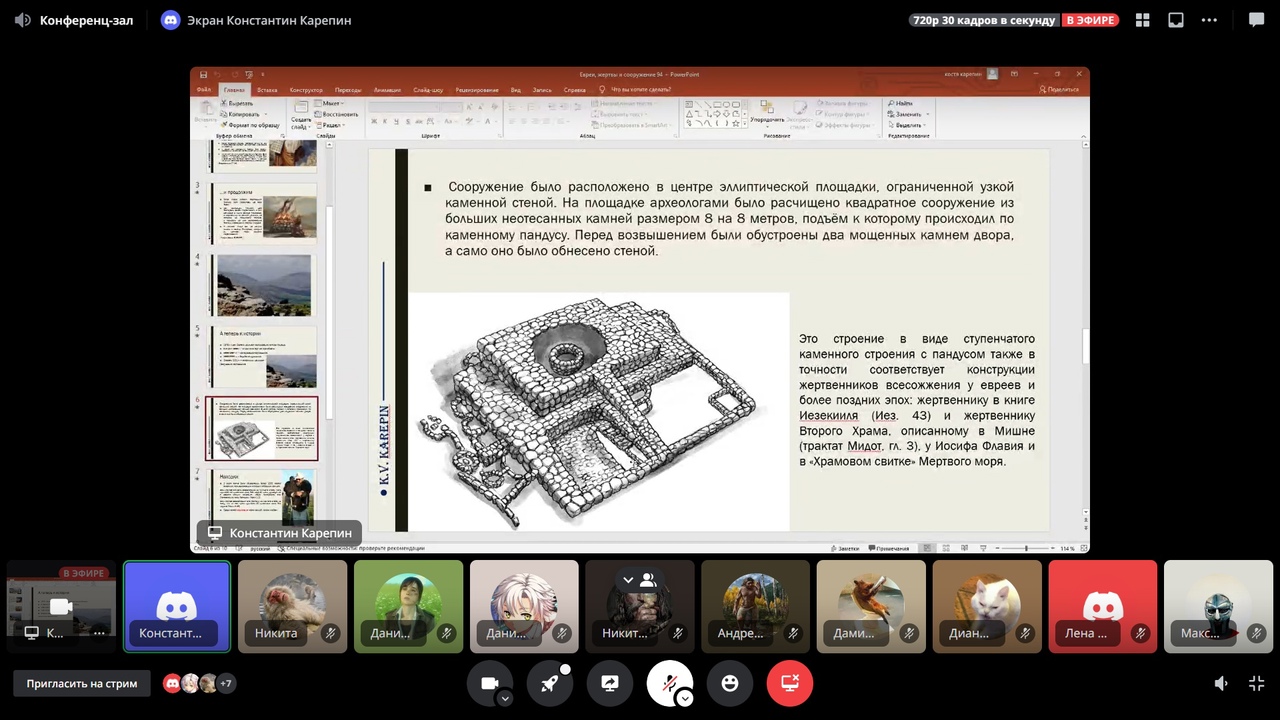Select the Андрей participant tile

tap(756, 607)
